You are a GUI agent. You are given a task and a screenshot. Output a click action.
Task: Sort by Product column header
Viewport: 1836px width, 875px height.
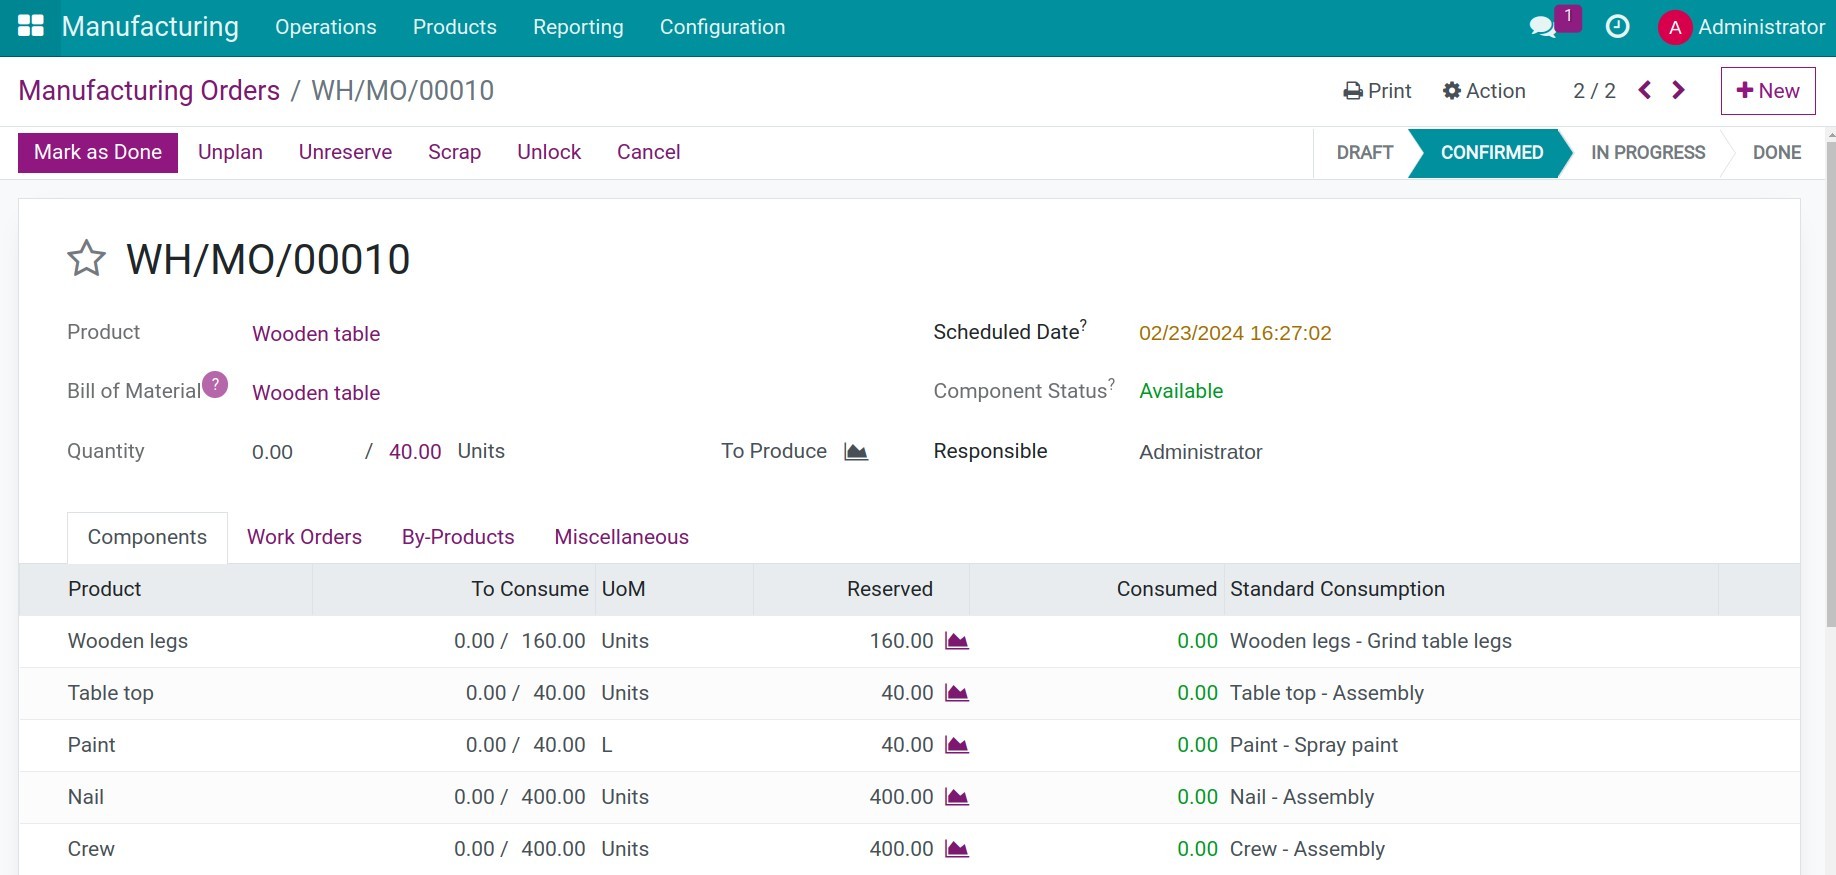tap(165, 589)
